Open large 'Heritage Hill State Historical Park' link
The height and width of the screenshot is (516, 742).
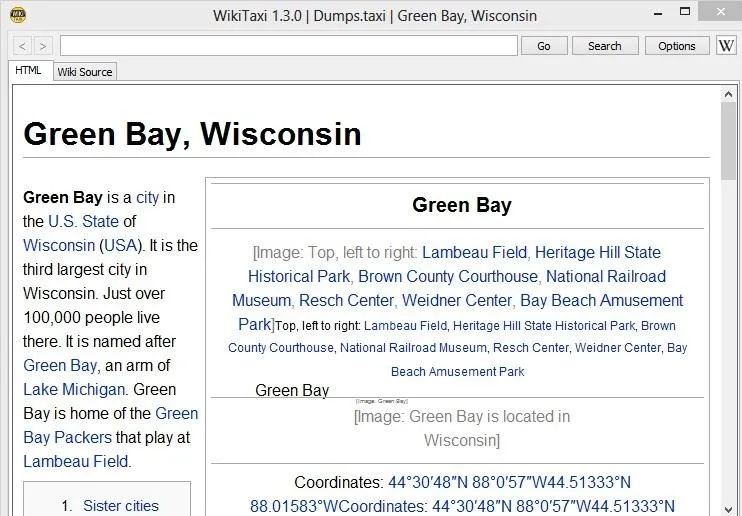(x=454, y=264)
